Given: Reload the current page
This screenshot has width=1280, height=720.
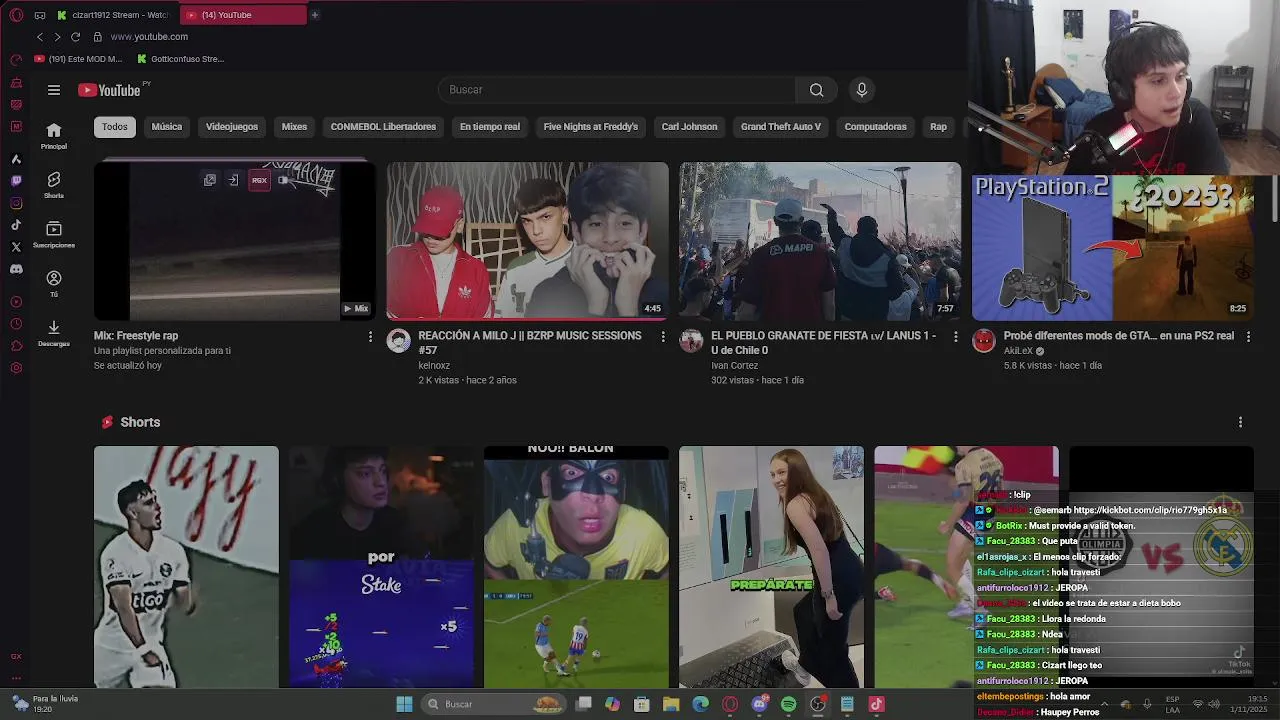Looking at the screenshot, I should pos(75,37).
